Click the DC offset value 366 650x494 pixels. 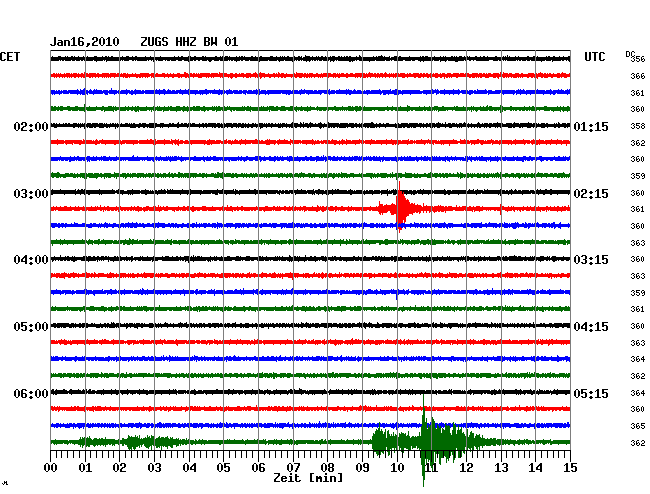(638, 76)
